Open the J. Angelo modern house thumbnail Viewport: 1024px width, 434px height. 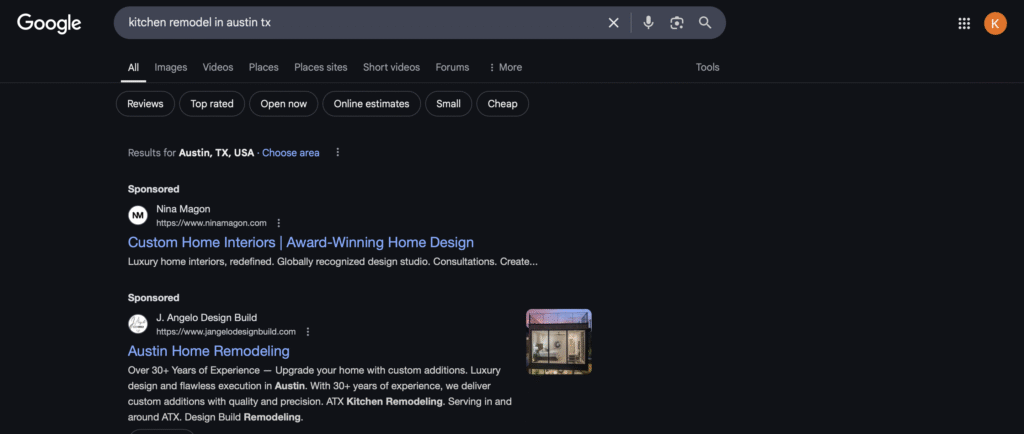(559, 341)
